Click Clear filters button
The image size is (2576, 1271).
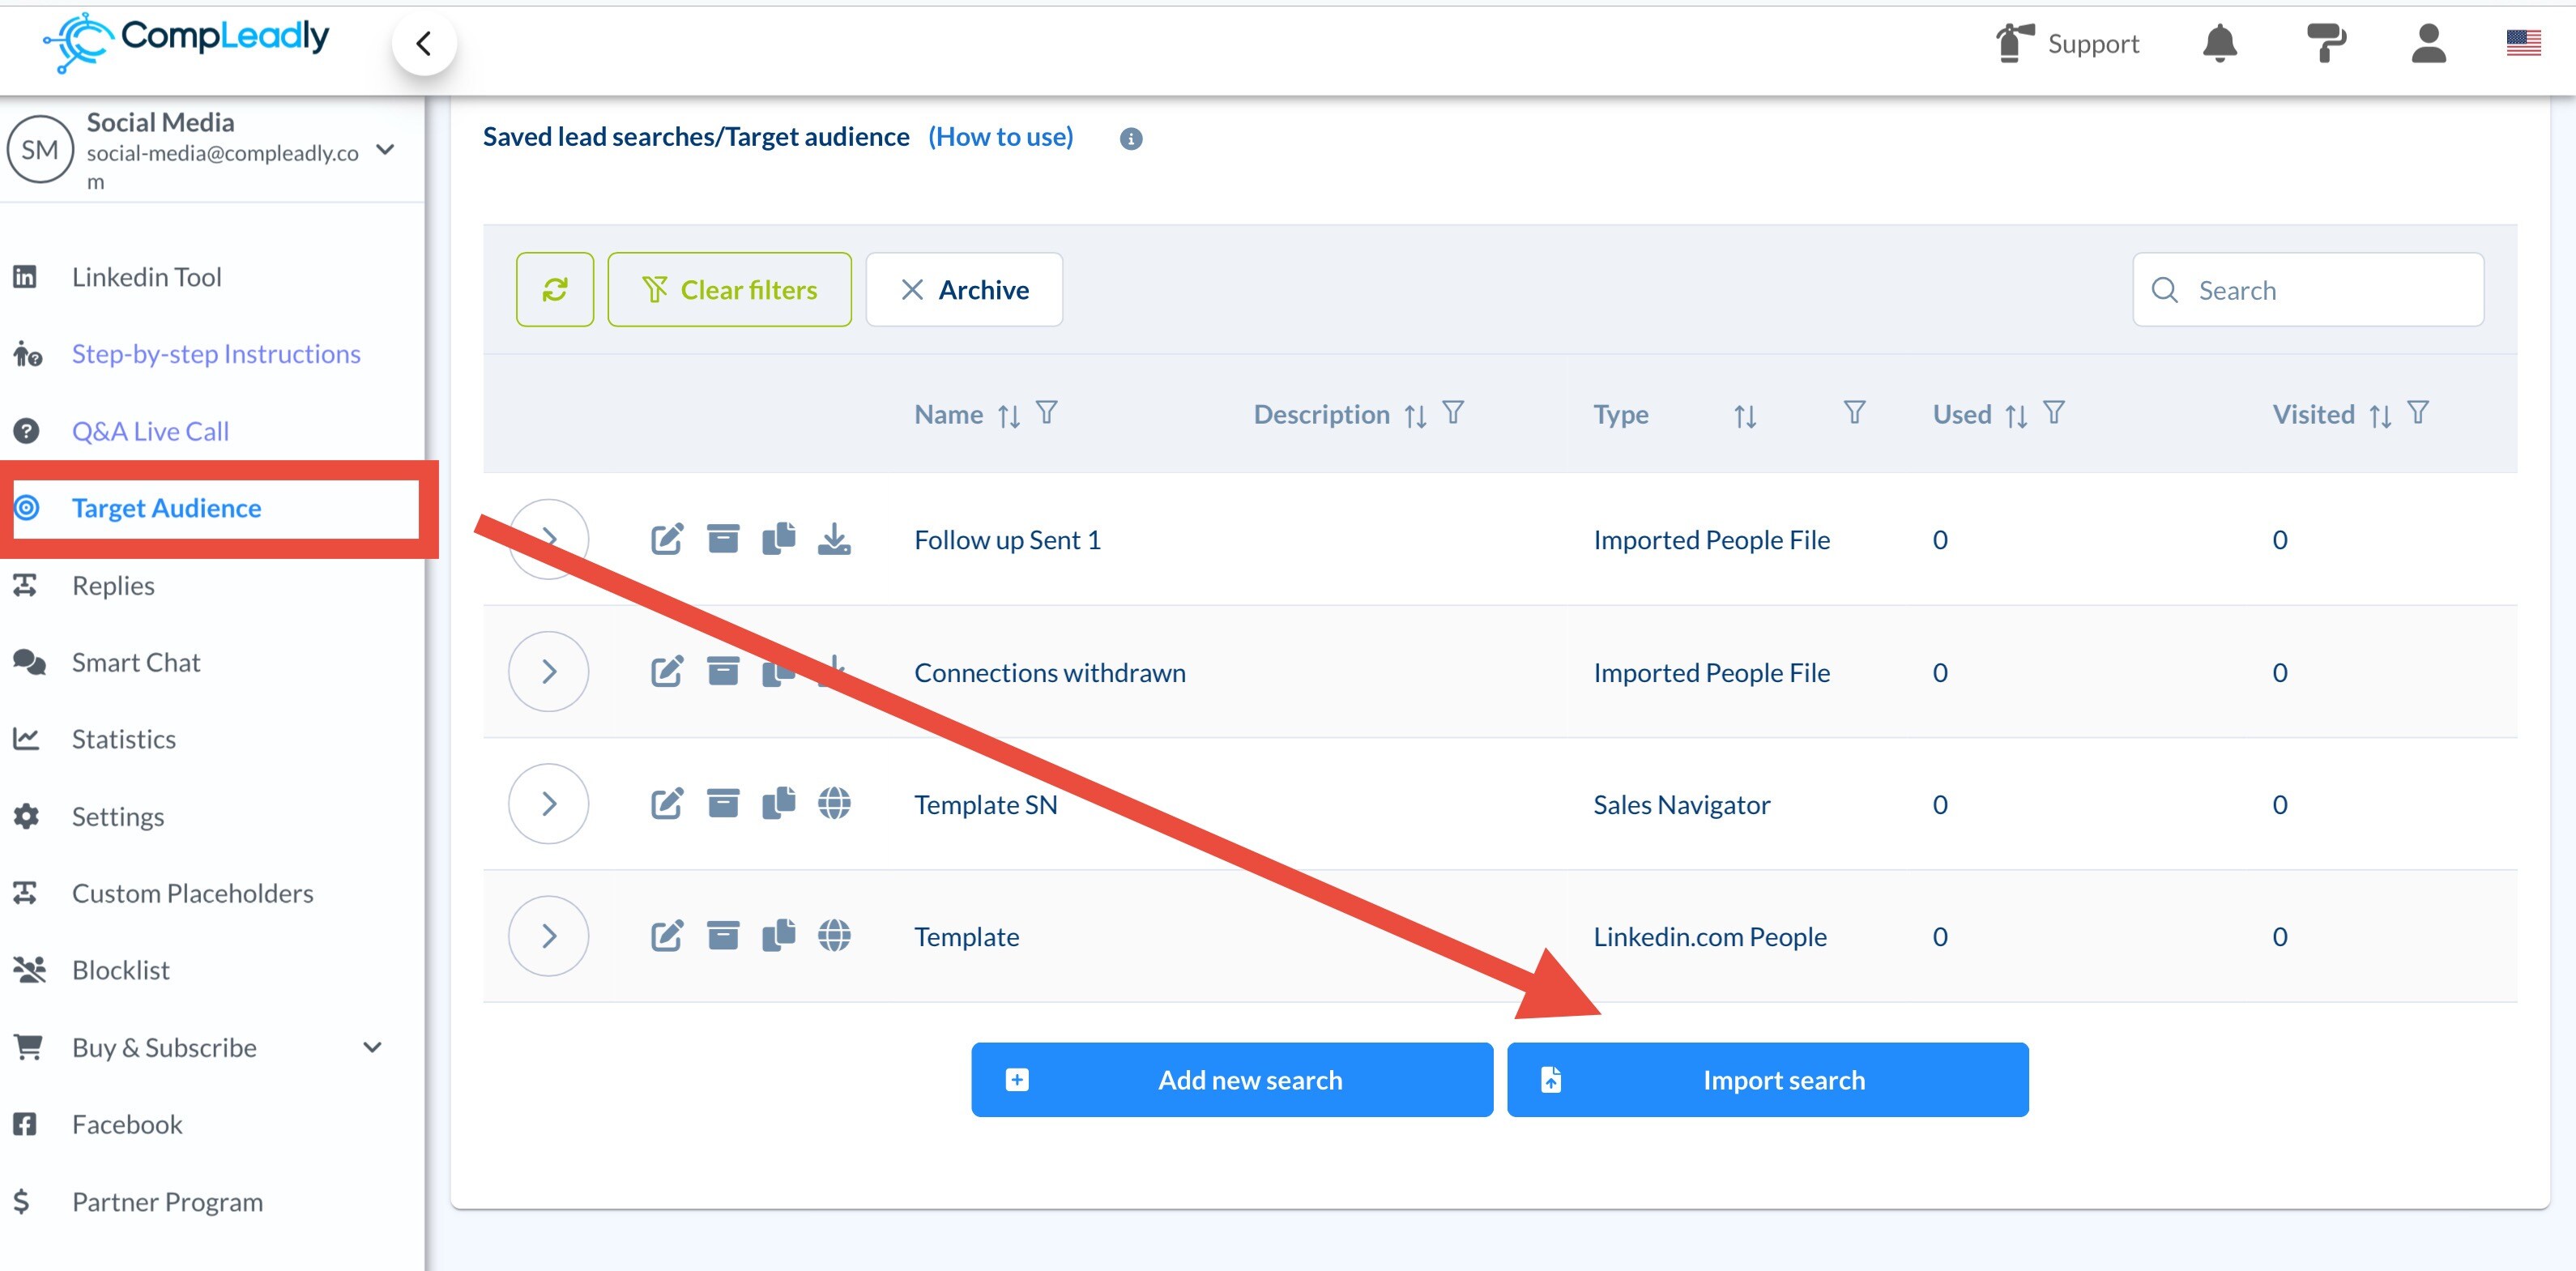pos(729,289)
